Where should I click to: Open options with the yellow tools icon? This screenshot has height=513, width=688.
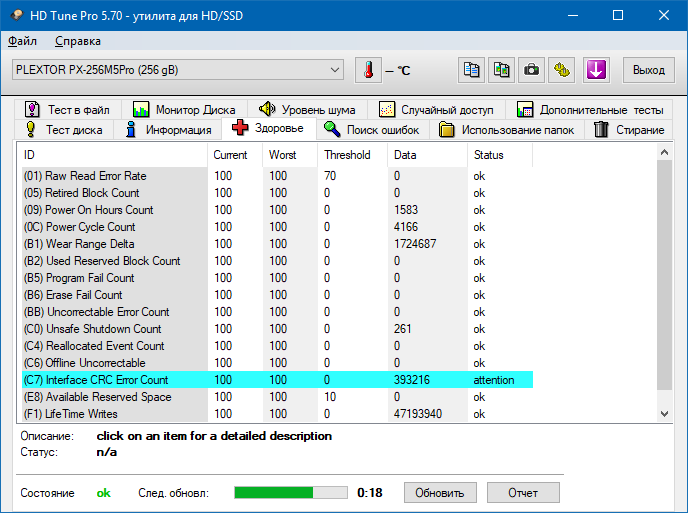(x=563, y=70)
